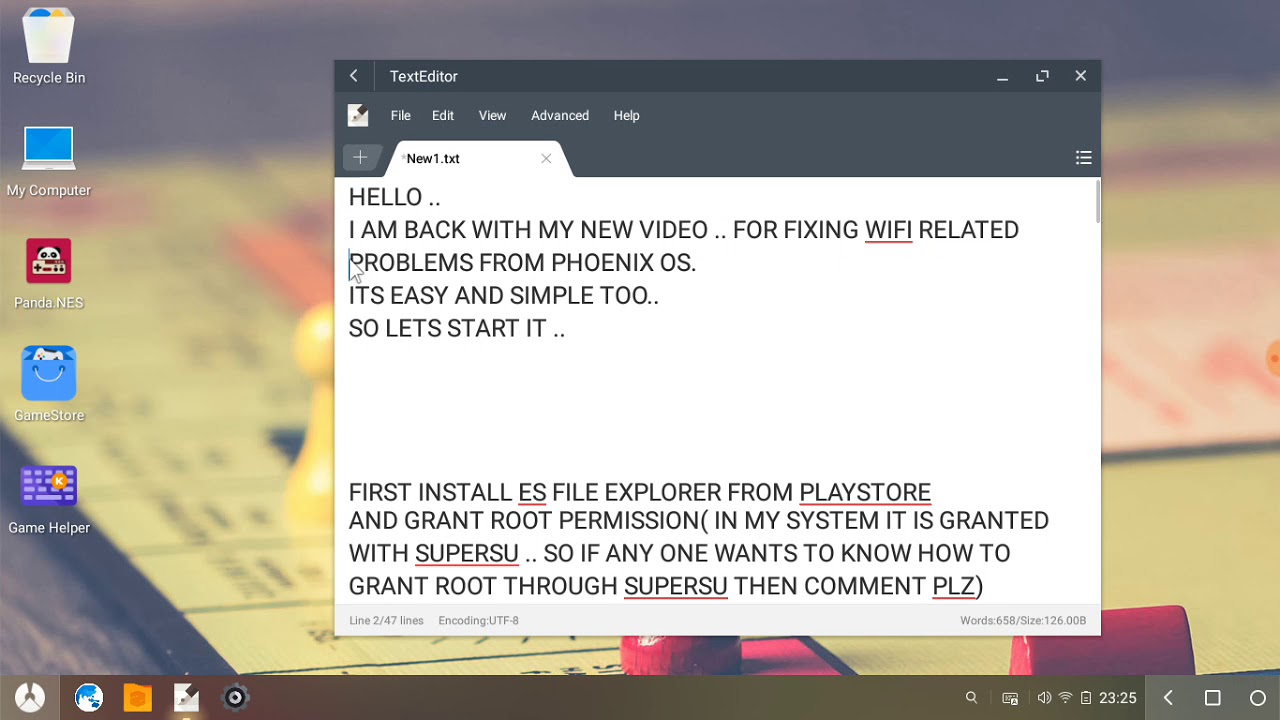Open the Help menu

point(627,116)
